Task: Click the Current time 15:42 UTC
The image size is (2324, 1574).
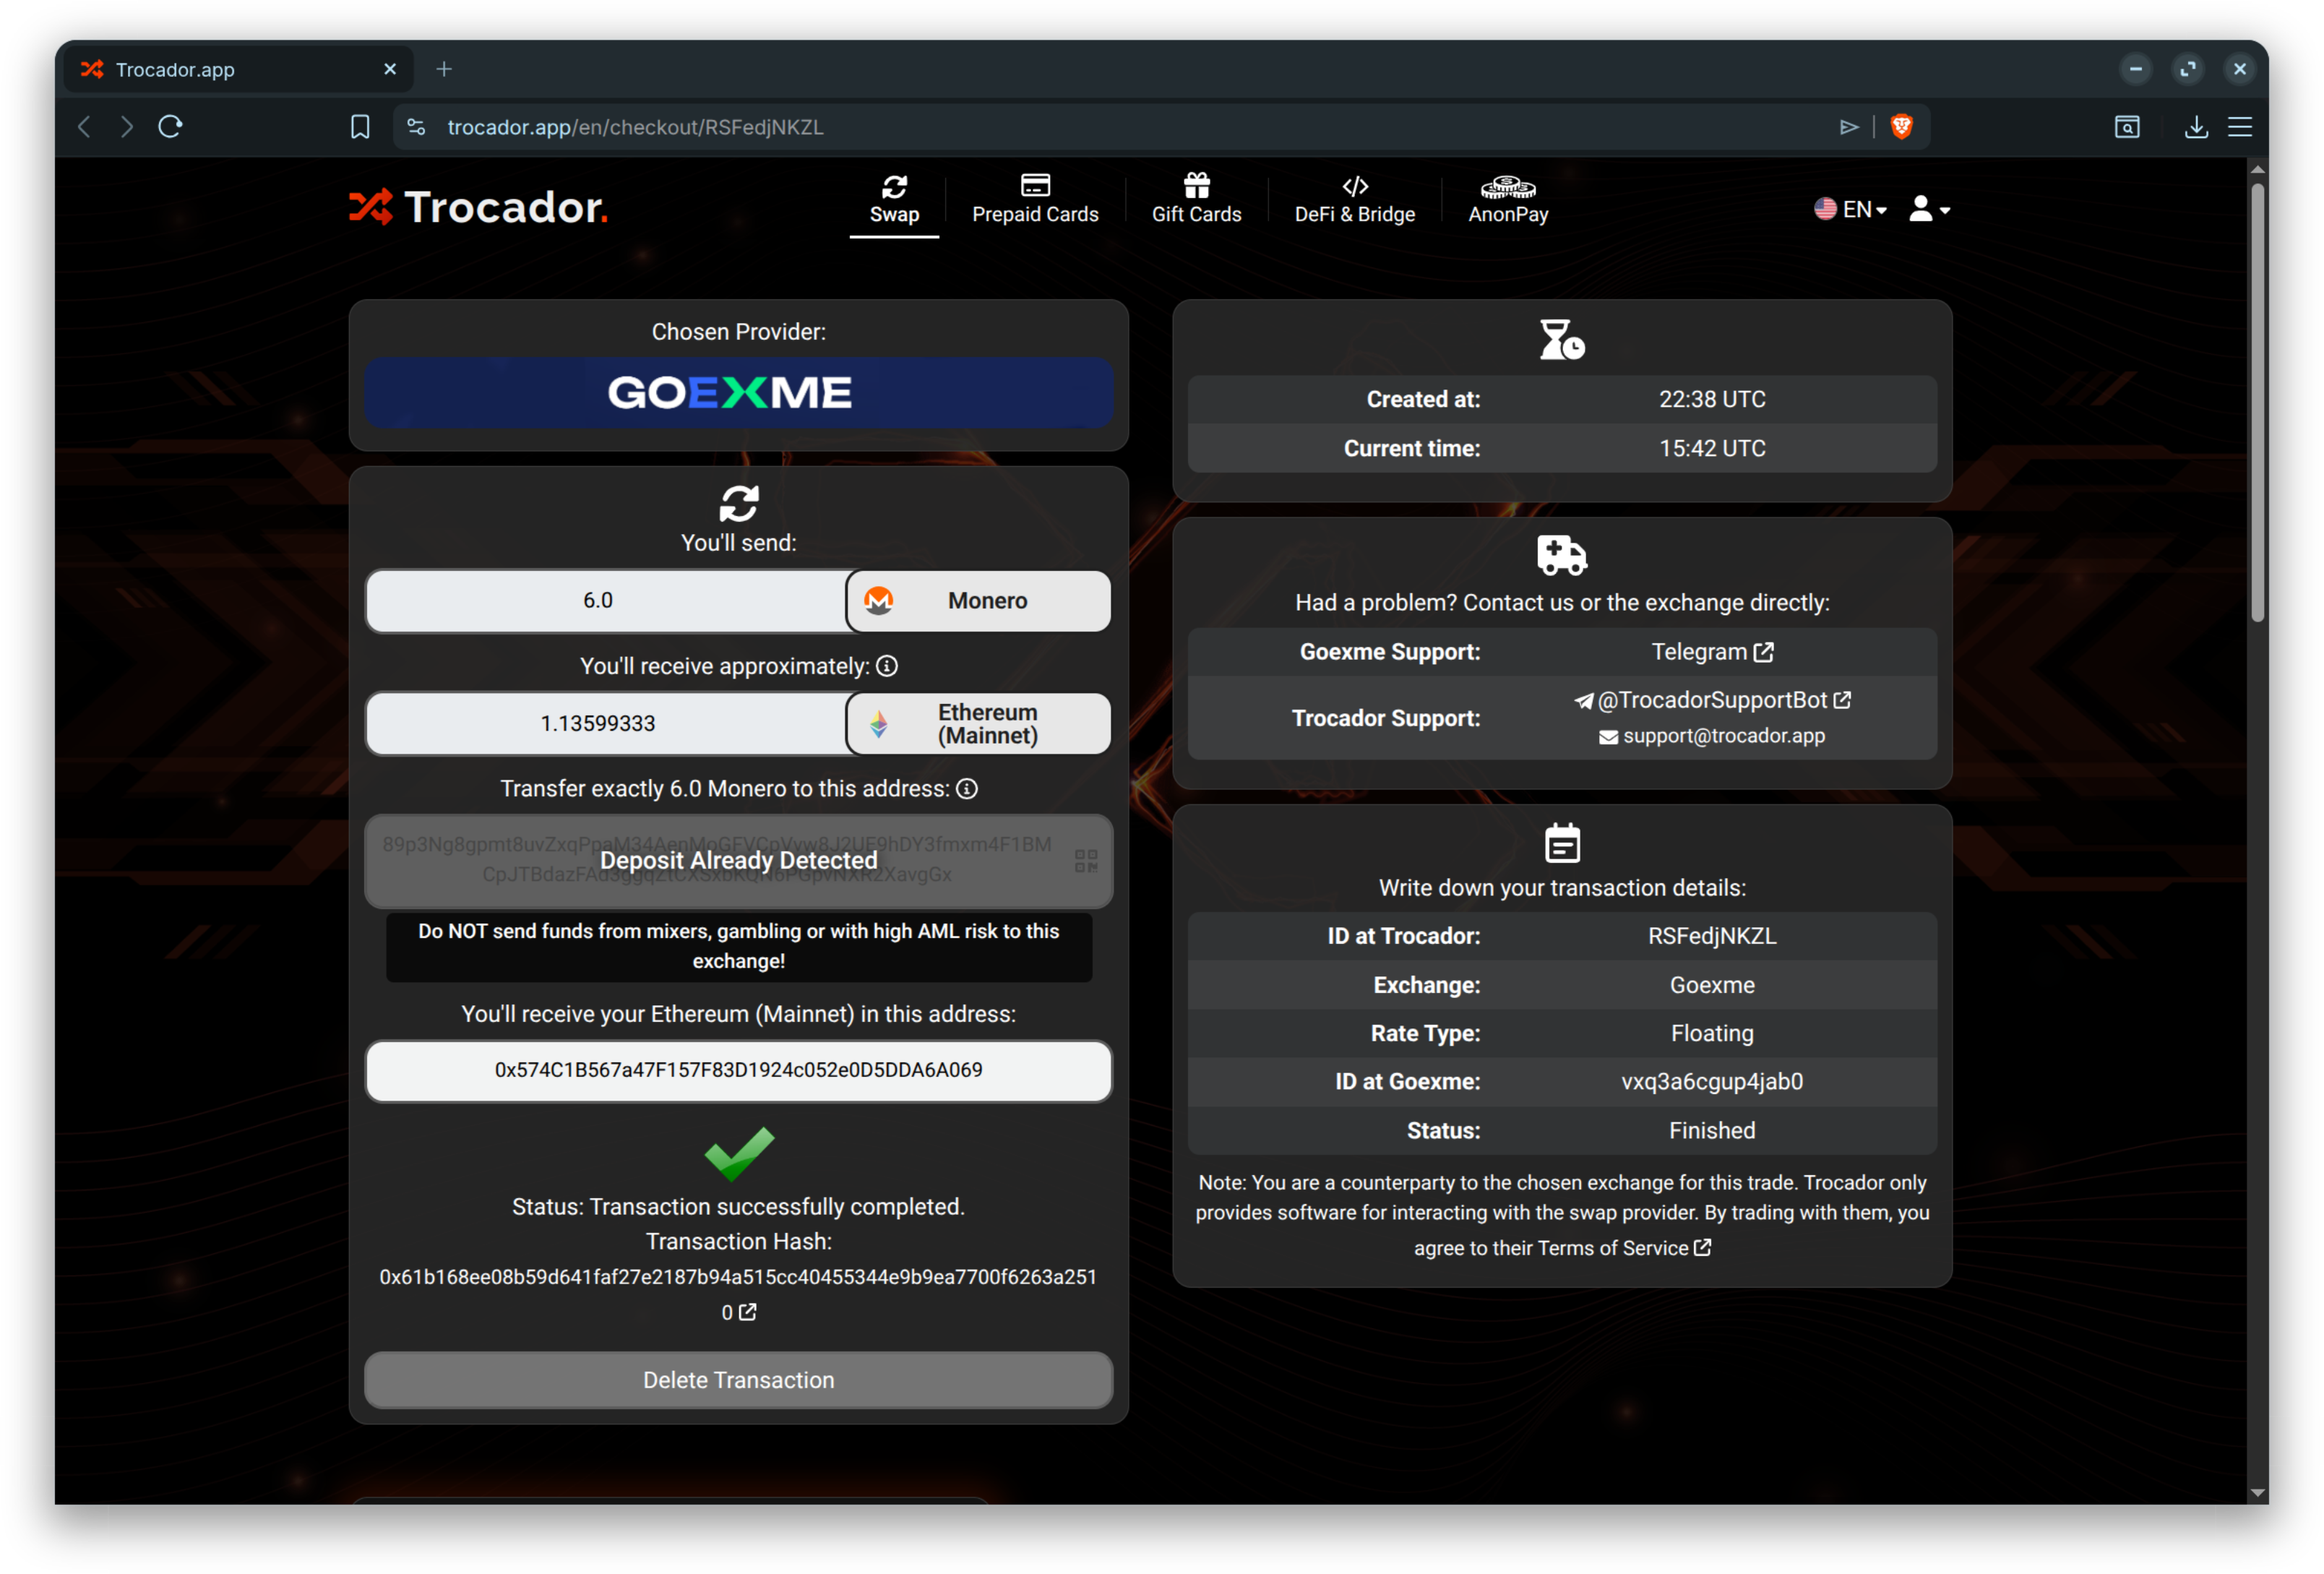Action: click(x=1712, y=448)
